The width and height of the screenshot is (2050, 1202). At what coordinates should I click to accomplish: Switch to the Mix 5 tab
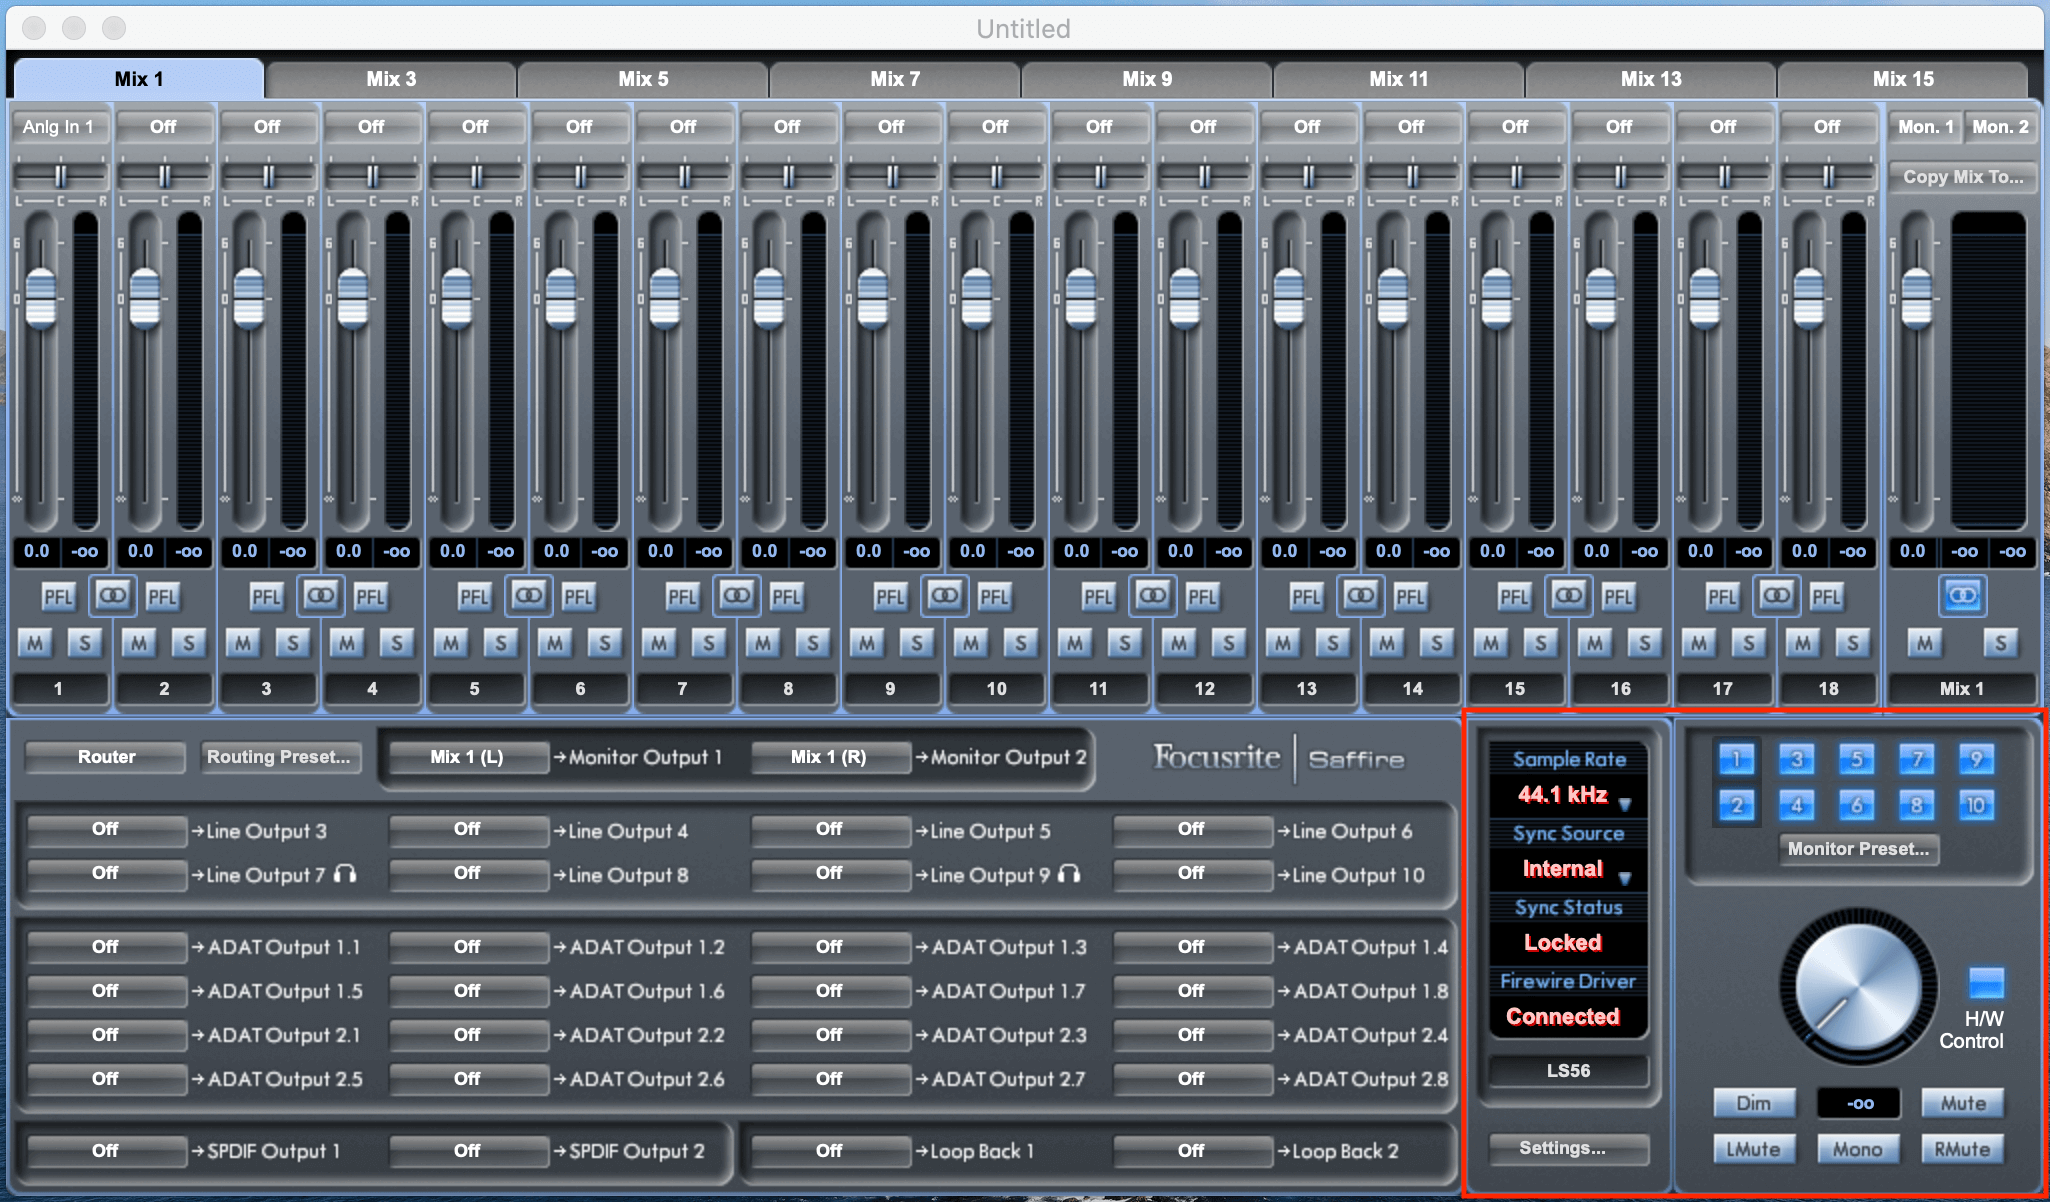click(643, 78)
